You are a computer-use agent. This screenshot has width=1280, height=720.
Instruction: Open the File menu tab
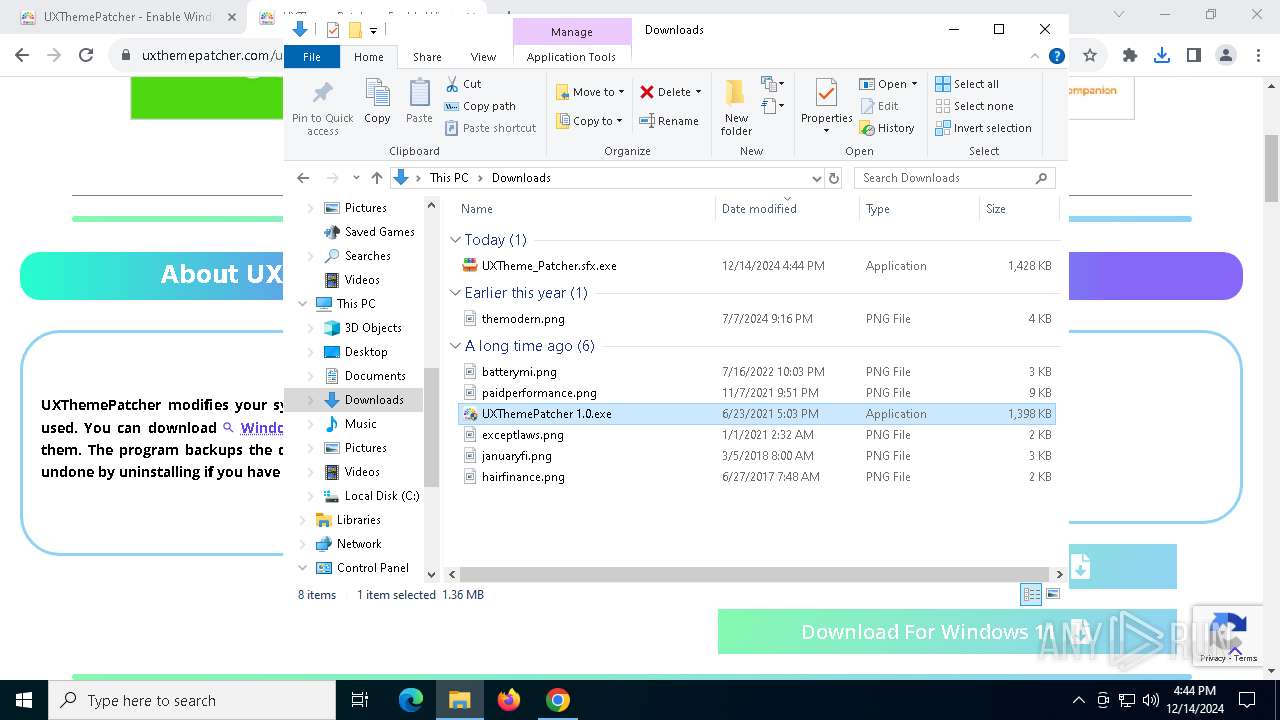pos(312,57)
